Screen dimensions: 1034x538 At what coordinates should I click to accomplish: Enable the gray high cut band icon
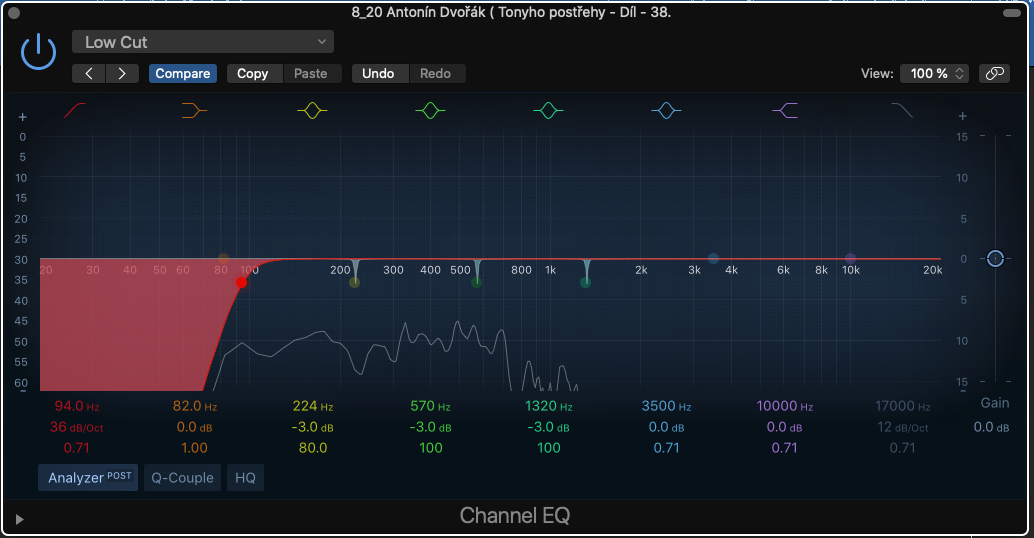[902, 111]
